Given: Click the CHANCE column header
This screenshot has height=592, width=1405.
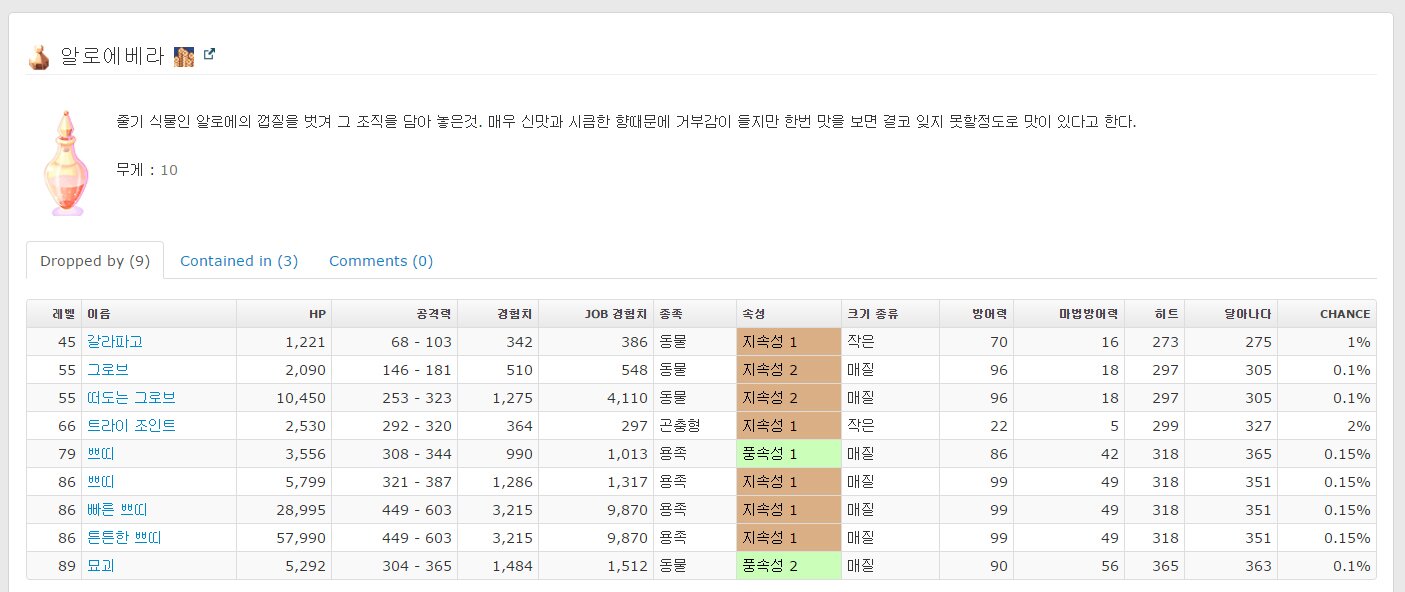Looking at the screenshot, I should point(1344,314).
